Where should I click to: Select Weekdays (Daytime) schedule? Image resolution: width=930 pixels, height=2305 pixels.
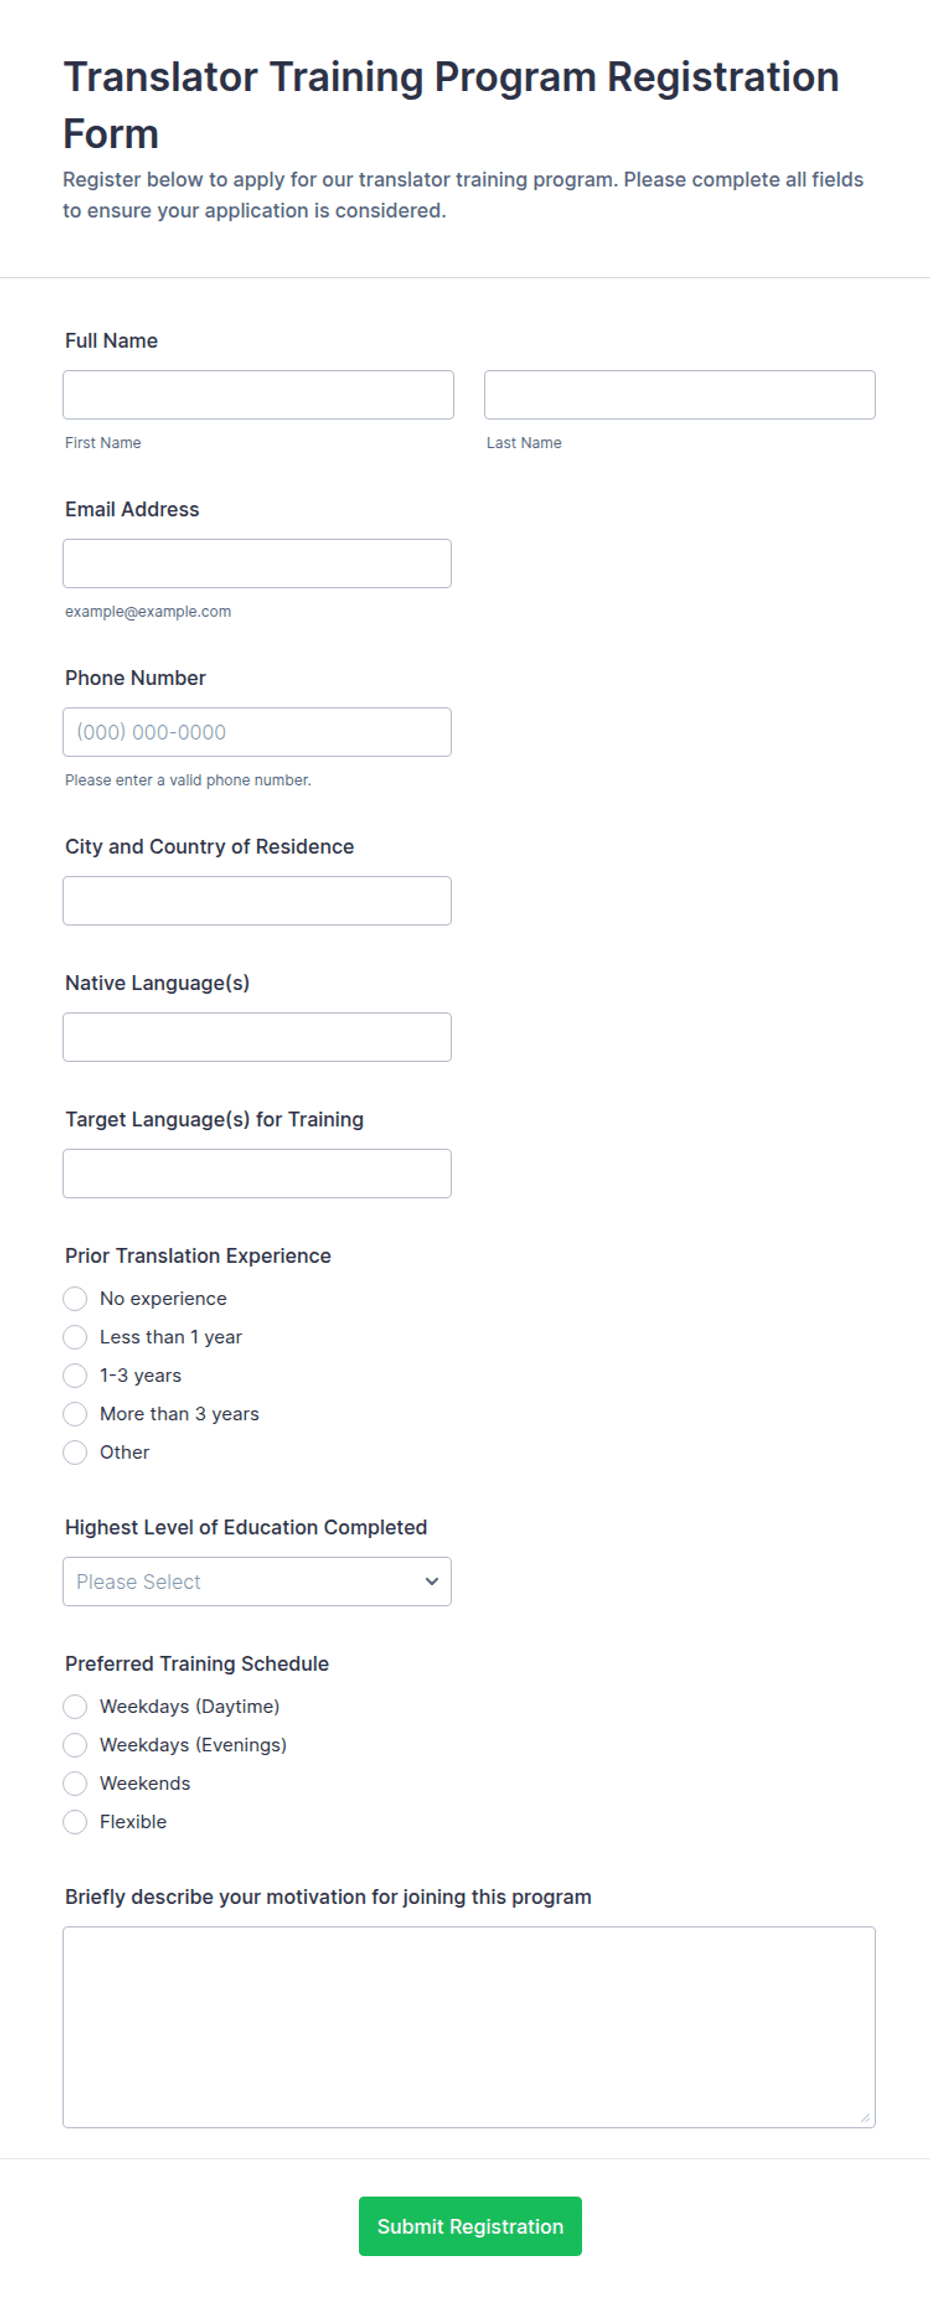coord(75,1707)
